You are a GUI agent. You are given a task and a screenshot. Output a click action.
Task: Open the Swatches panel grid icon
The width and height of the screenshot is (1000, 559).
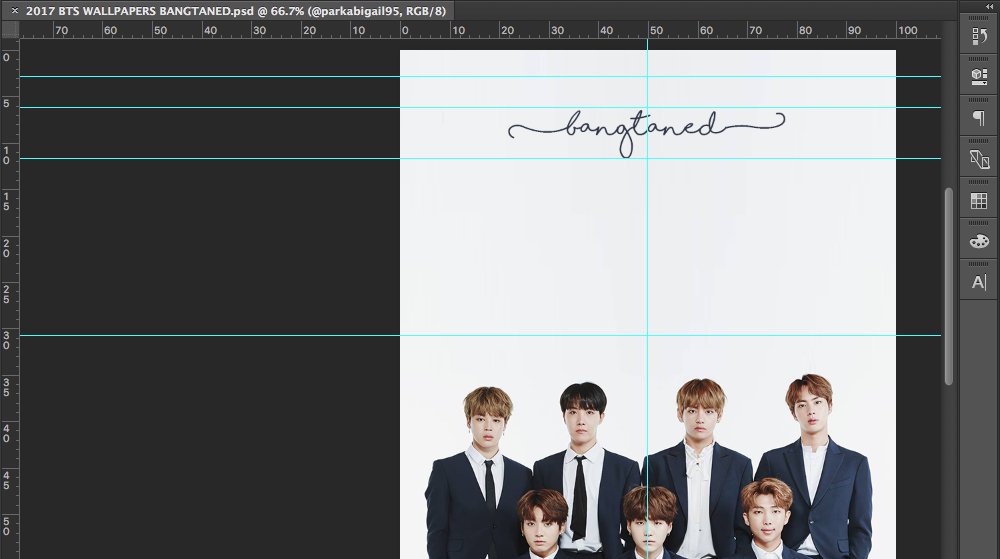point(979,201)
